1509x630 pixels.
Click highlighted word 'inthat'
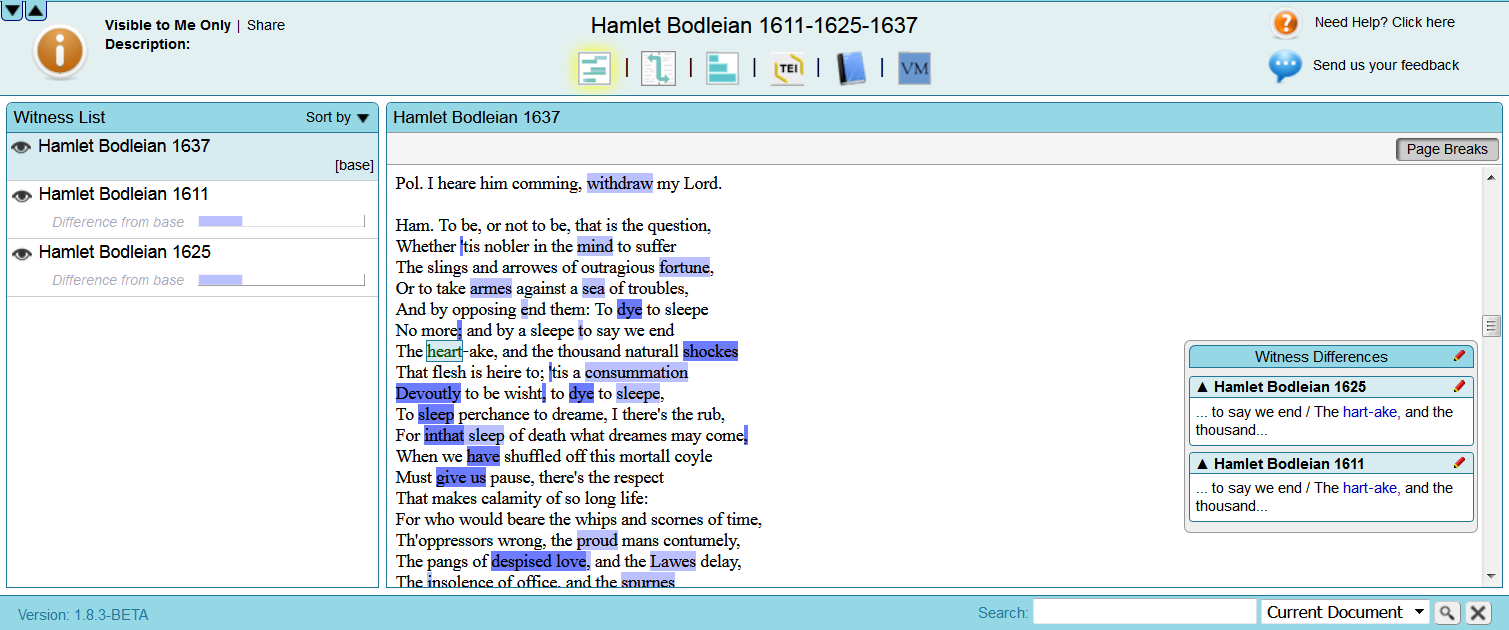pos(444,435)
